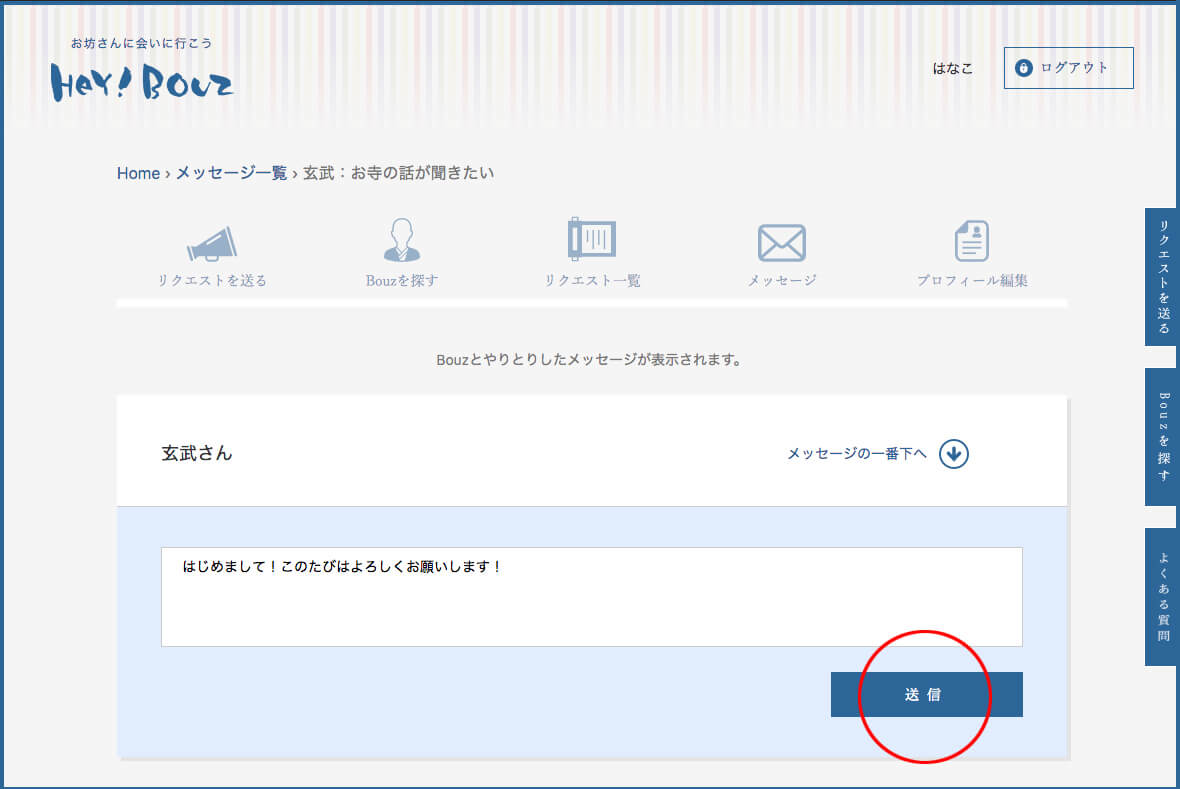This screenshot has width=1180, height=789.
Task: Select the プロフィール編集 navigation label
Action: [x=971, y=281]
